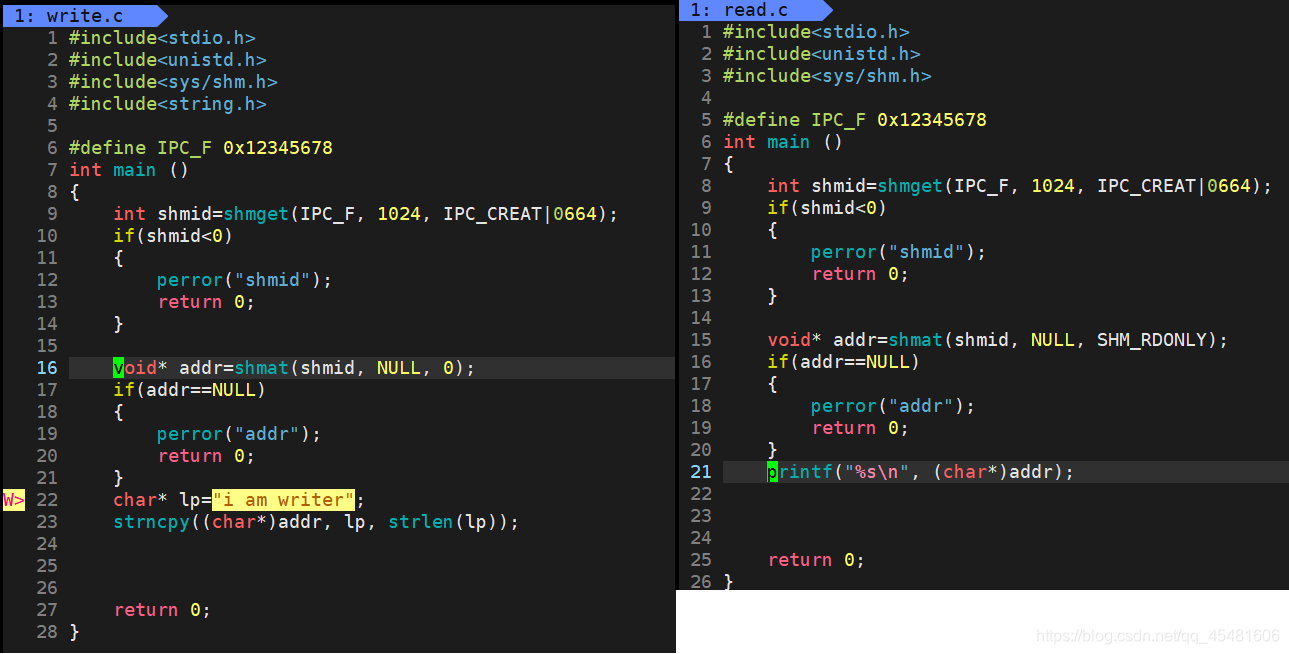The height and width of the screenshot is (654, 1289).
Task: Click strncpy function name on line 23
Action: 151,522
